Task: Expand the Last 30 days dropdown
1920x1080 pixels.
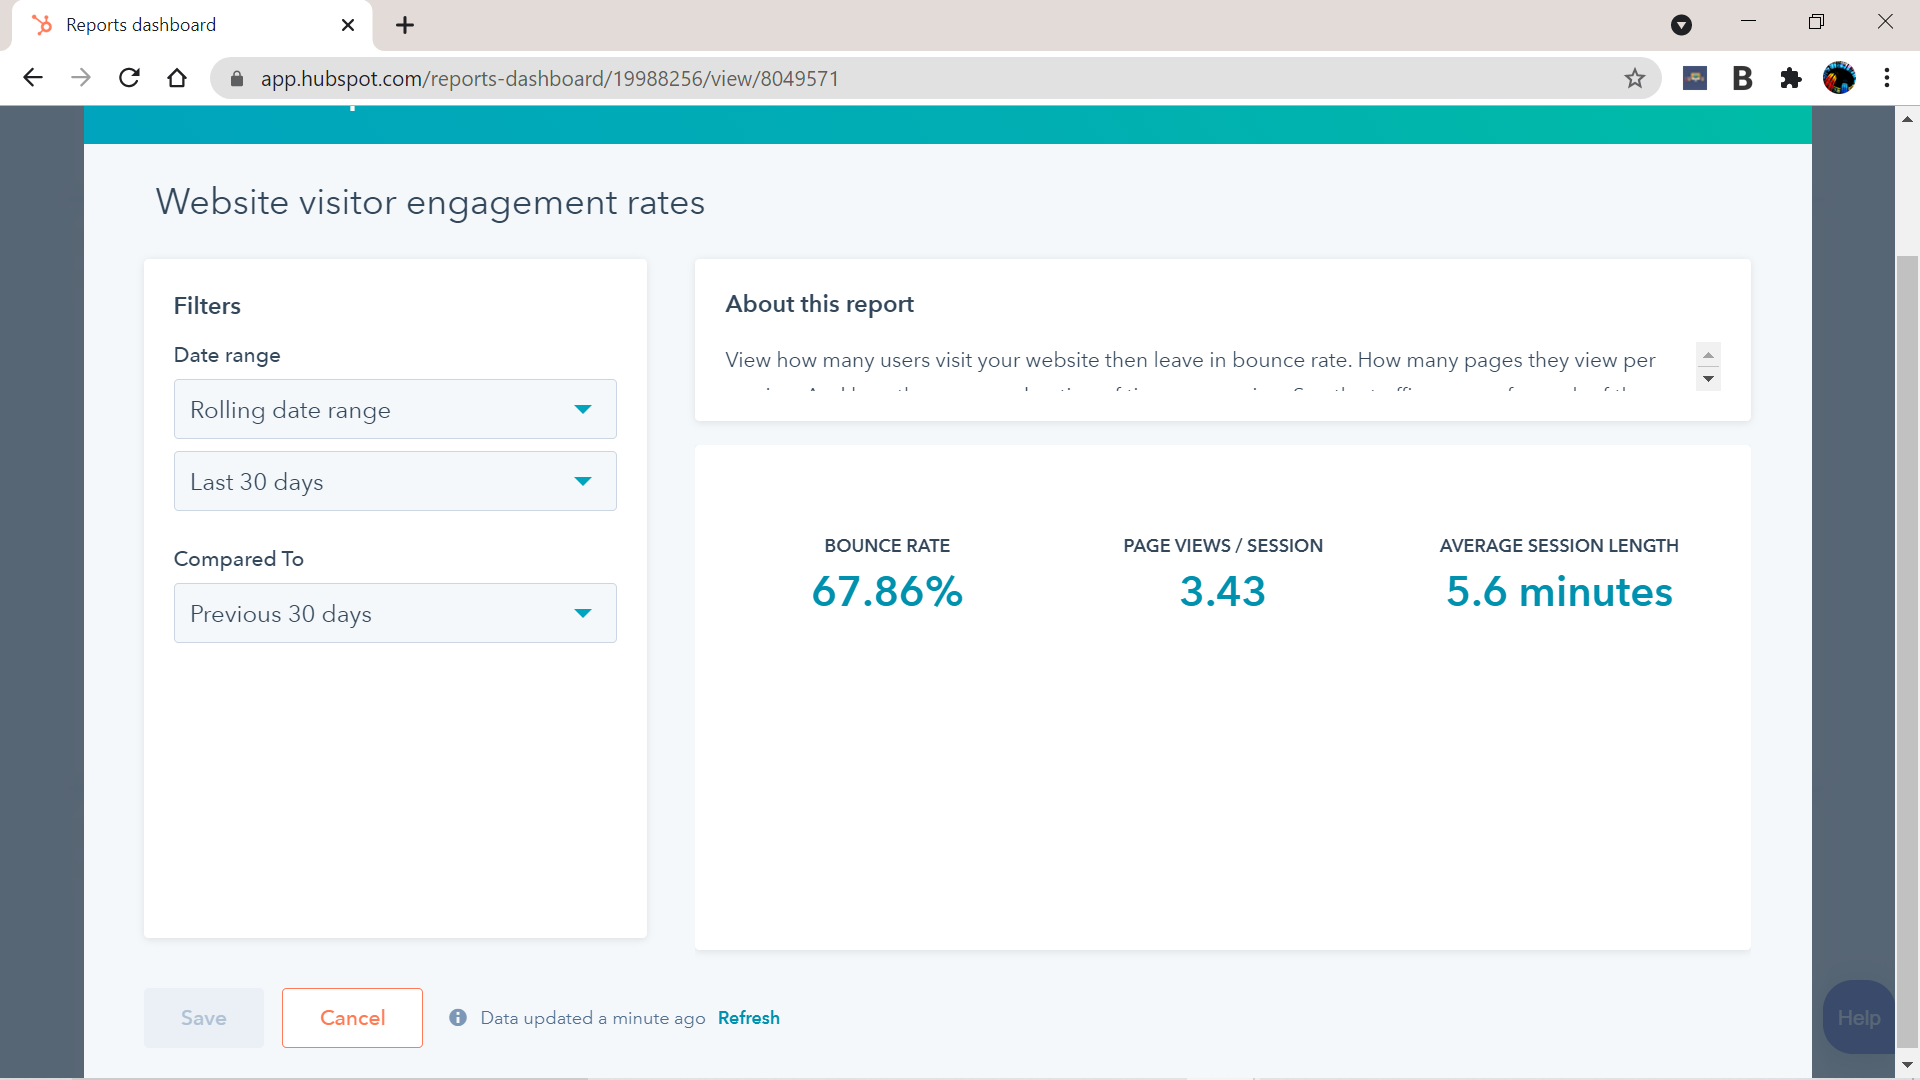Action: pyautogui.click(x=395, y=481)
